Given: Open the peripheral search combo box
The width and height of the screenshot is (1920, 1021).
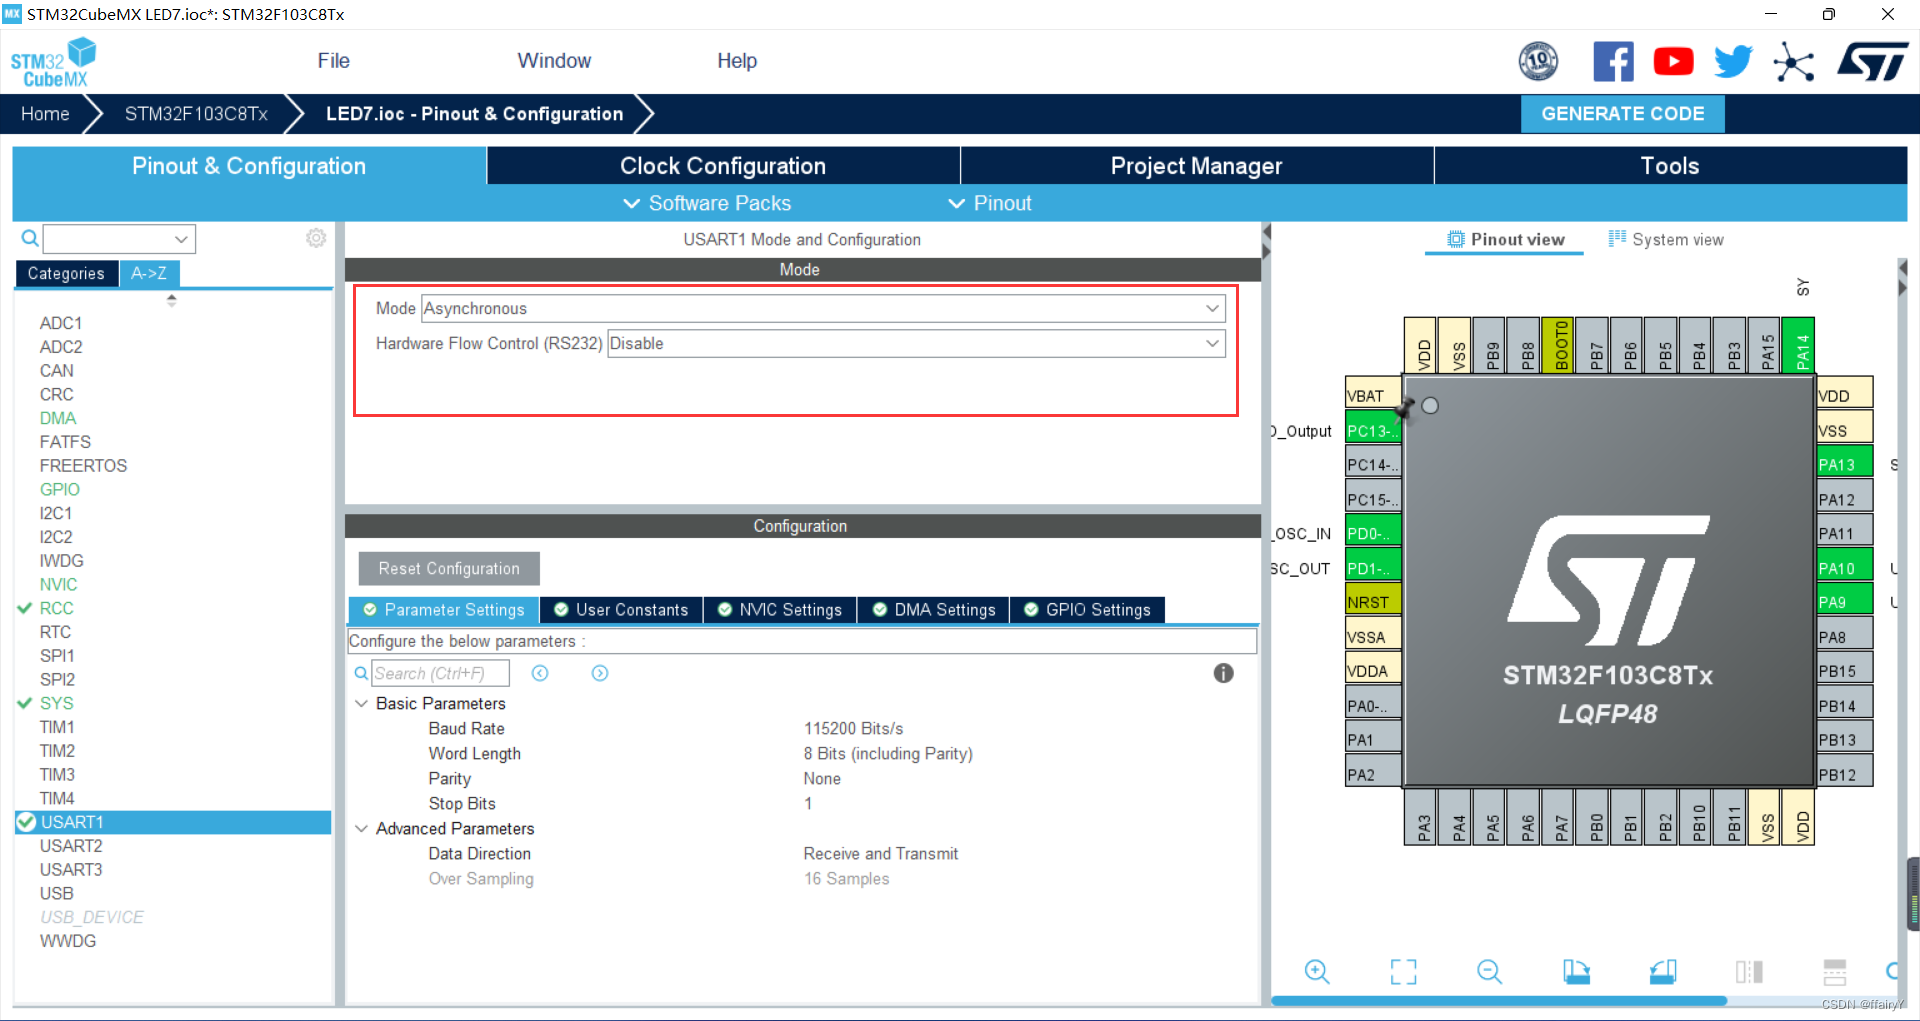Looking at the screenshot, I should coord(119,239).
